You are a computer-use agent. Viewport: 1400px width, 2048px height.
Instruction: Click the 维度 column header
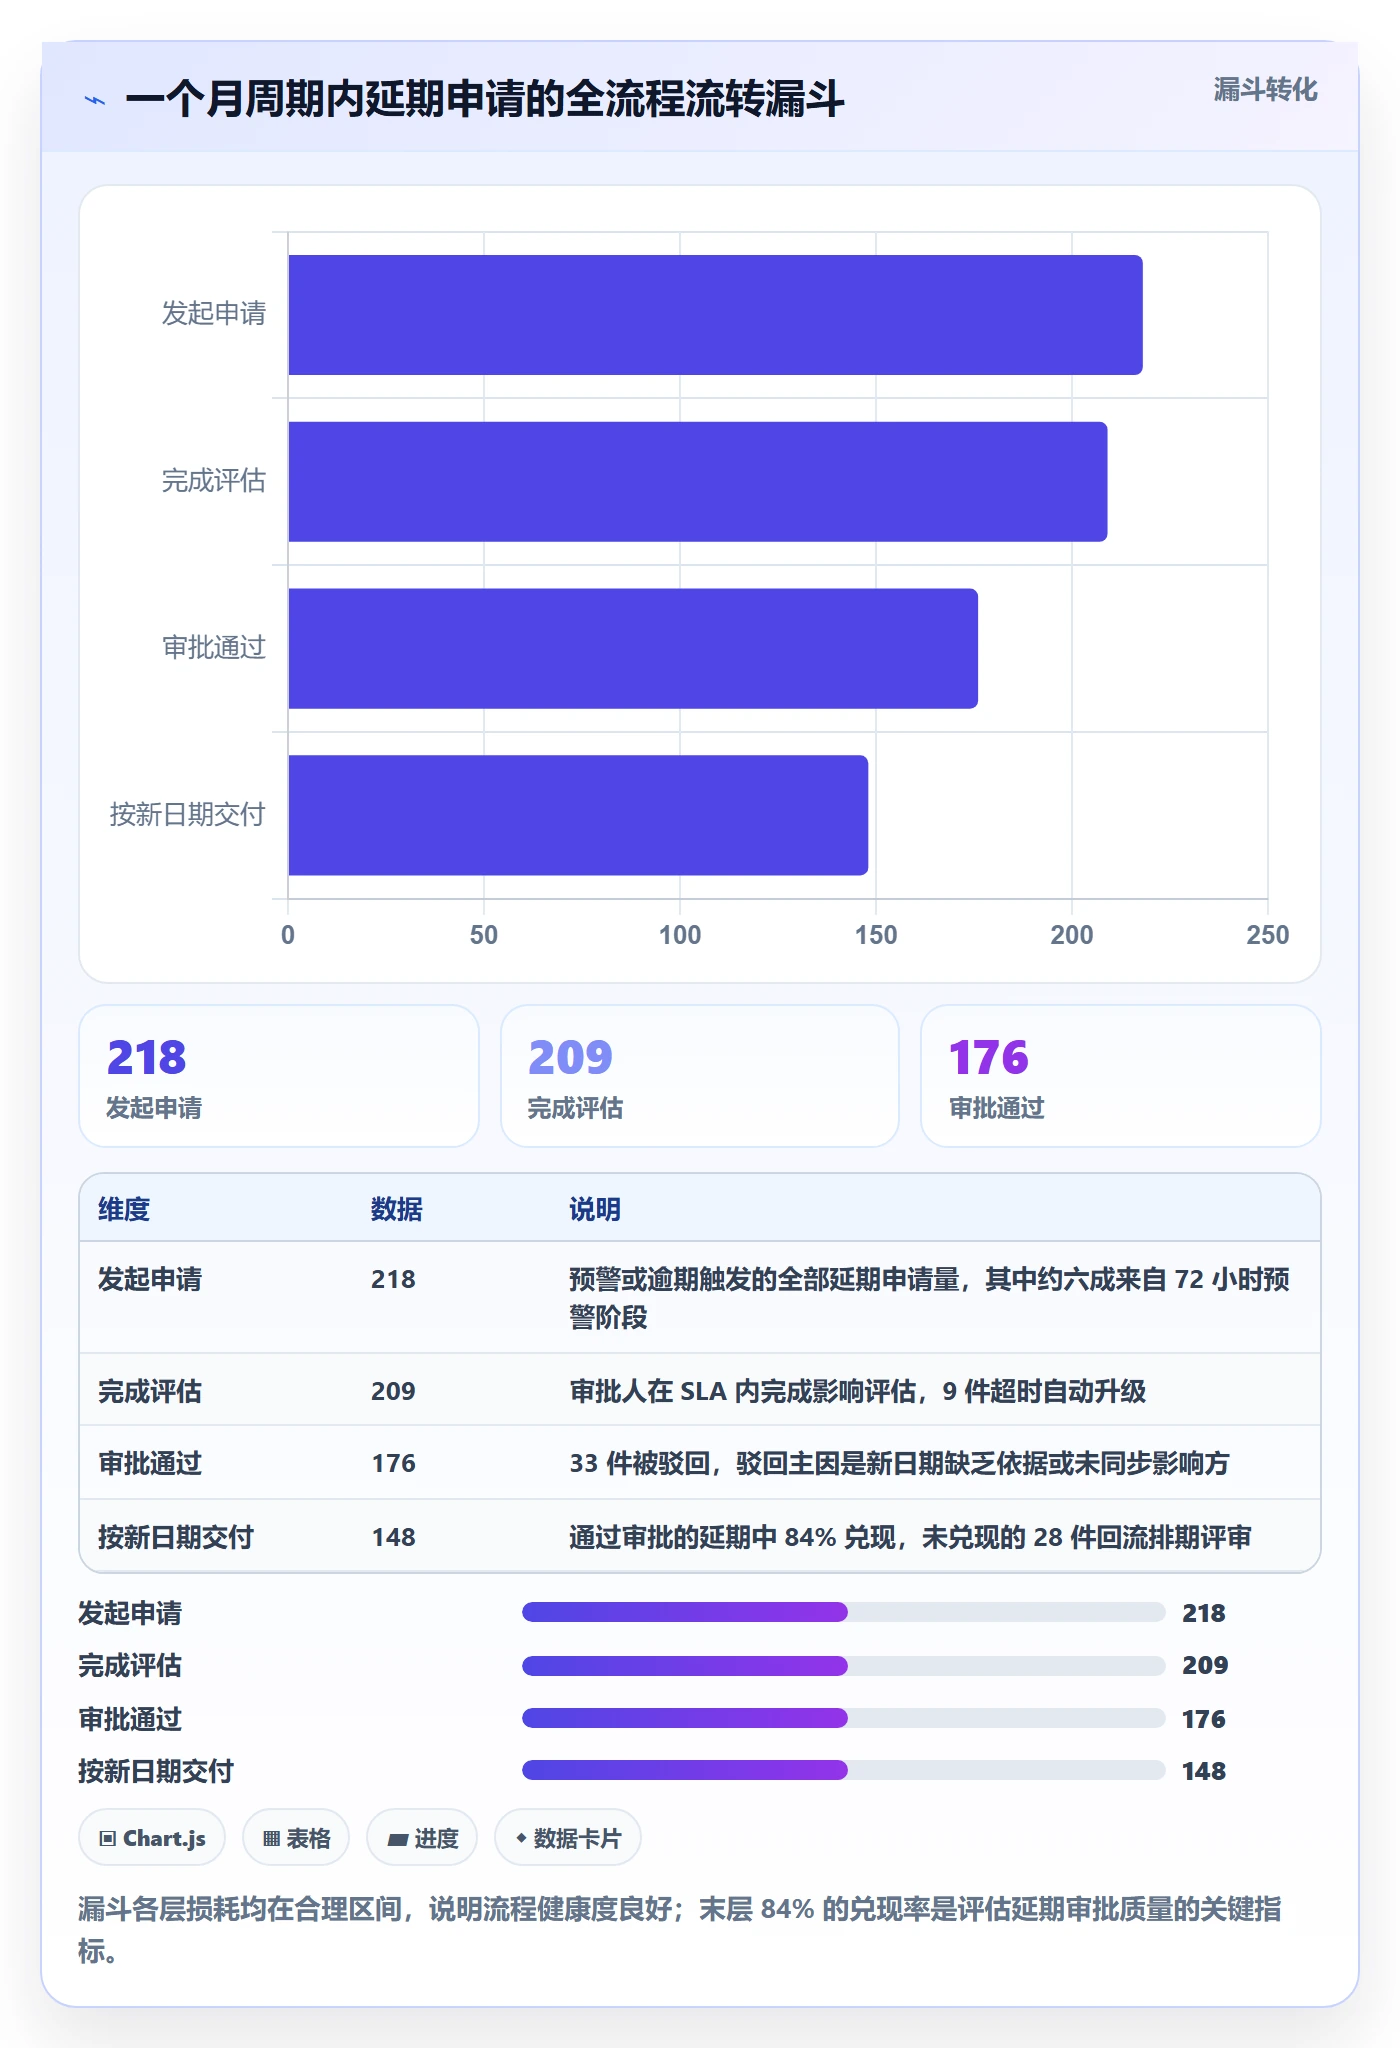[124, 1209]
